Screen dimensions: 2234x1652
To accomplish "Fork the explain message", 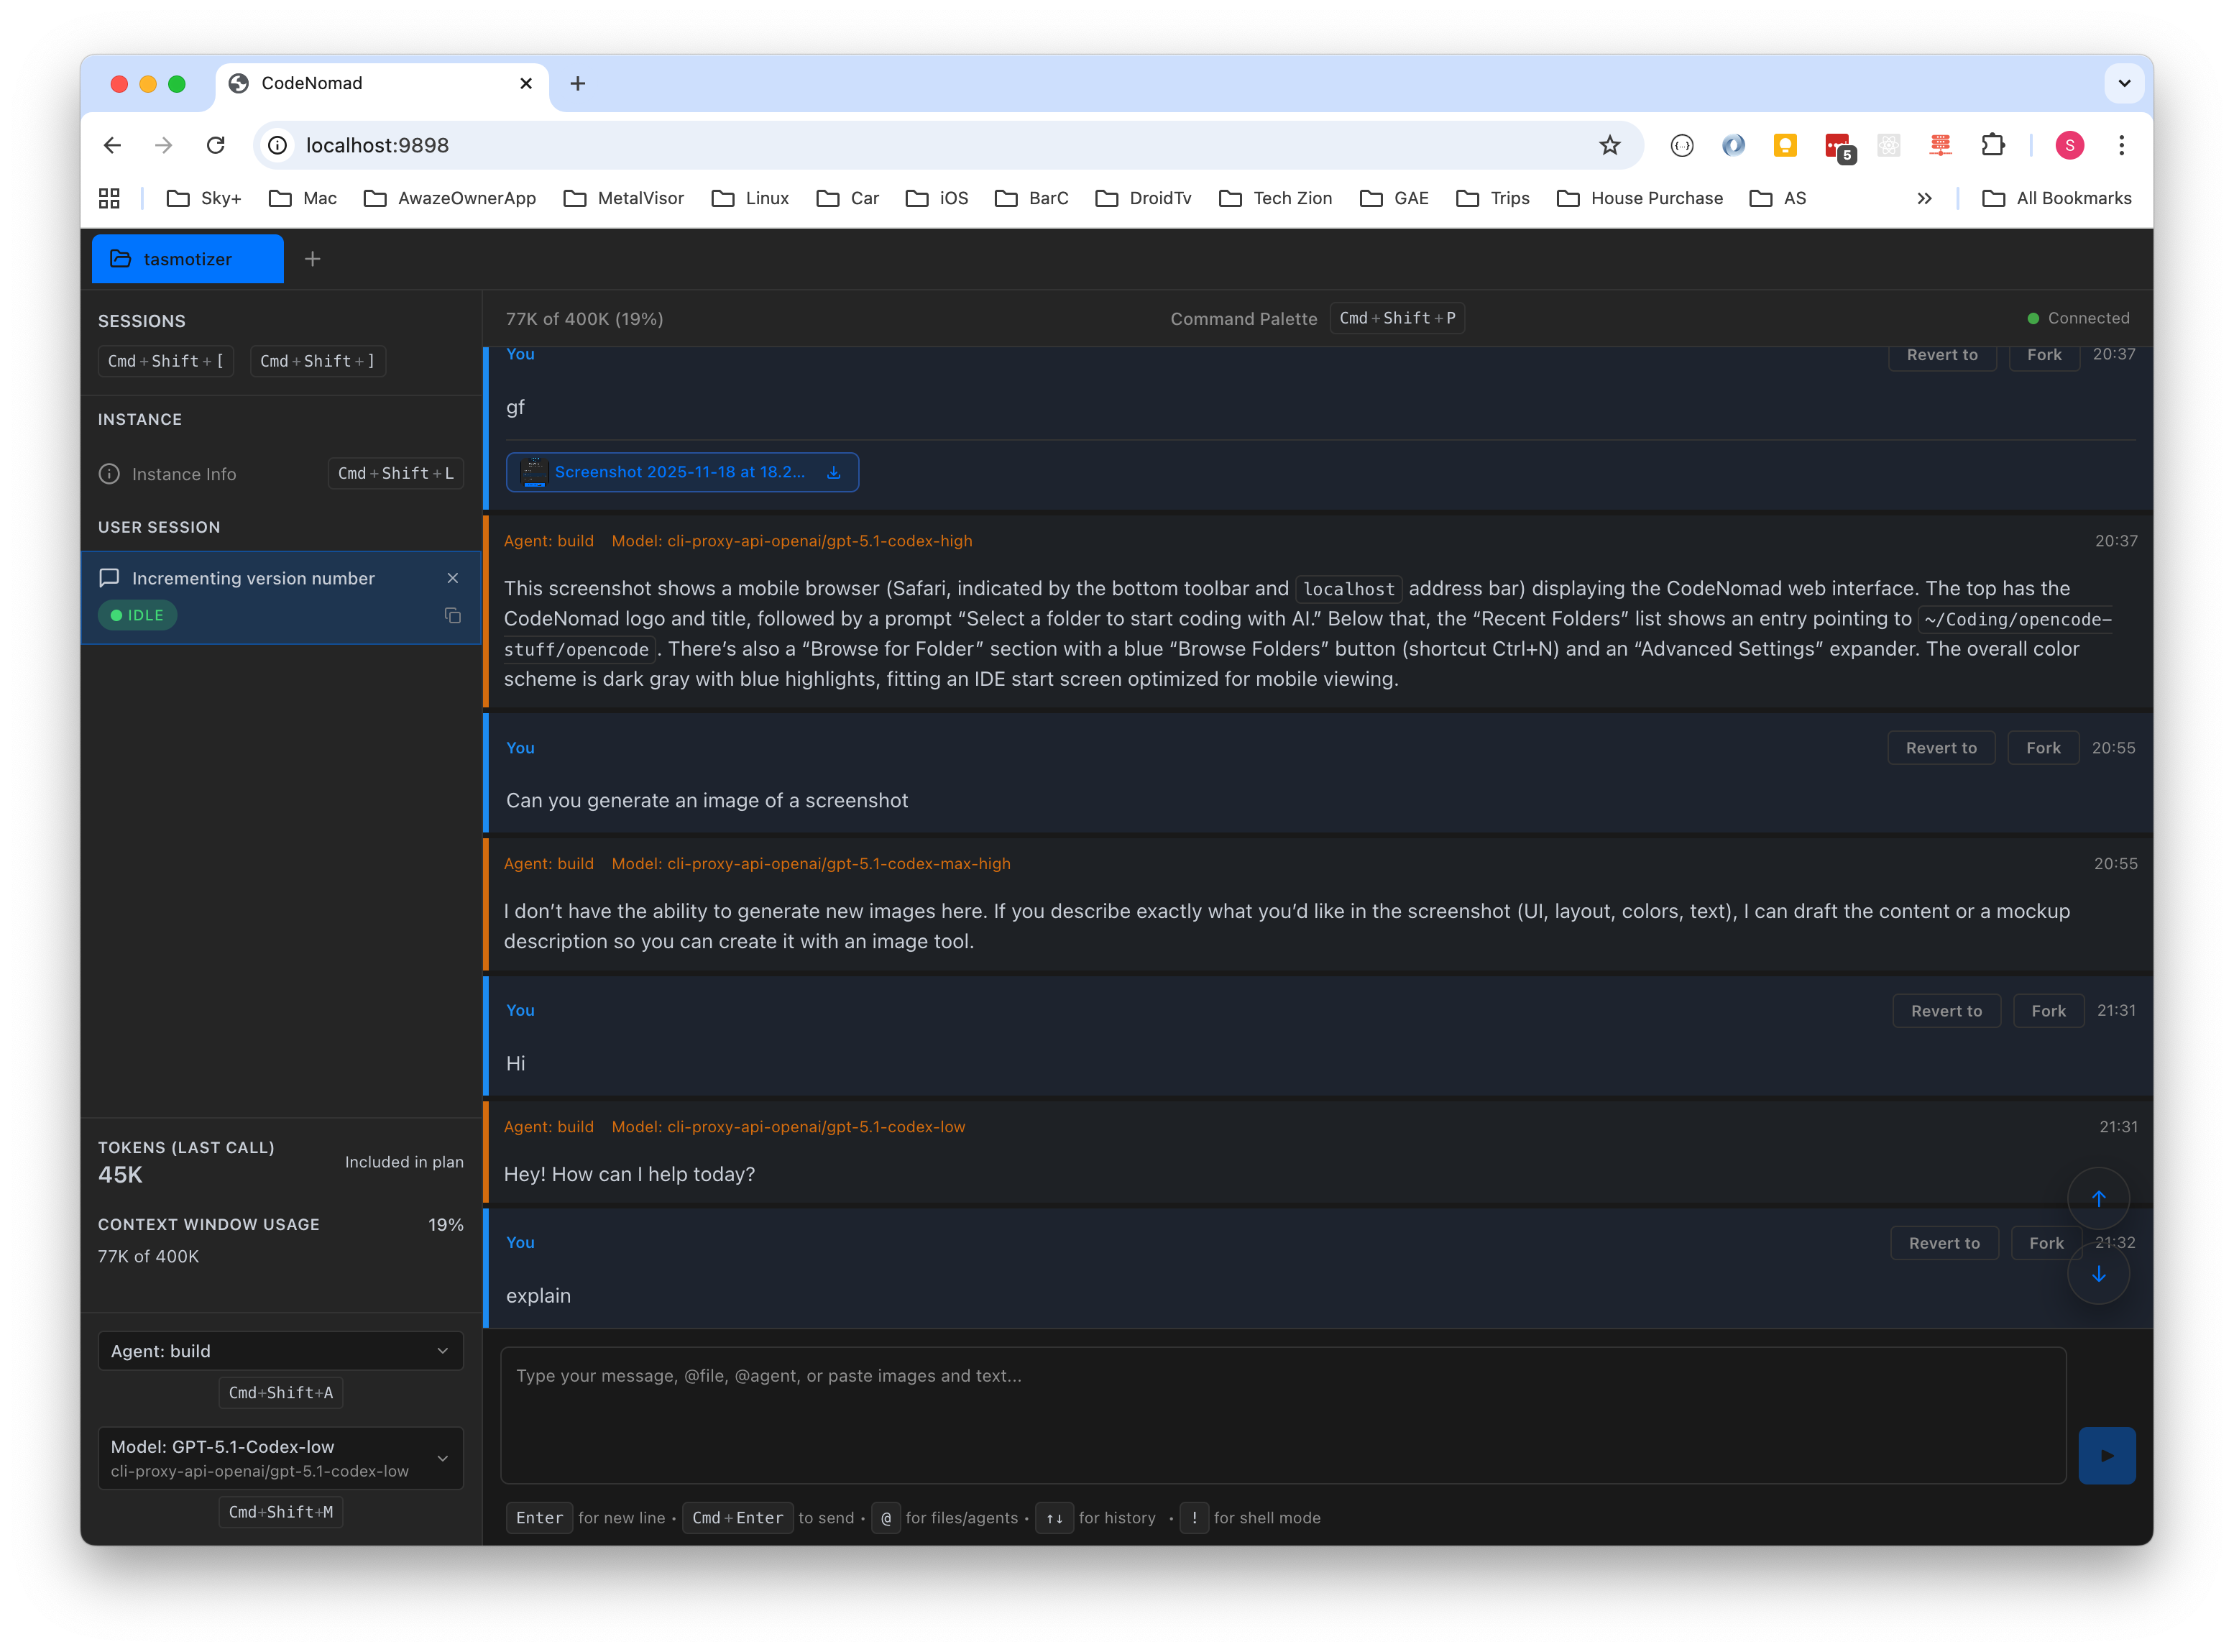I will coord(2045,1243).
